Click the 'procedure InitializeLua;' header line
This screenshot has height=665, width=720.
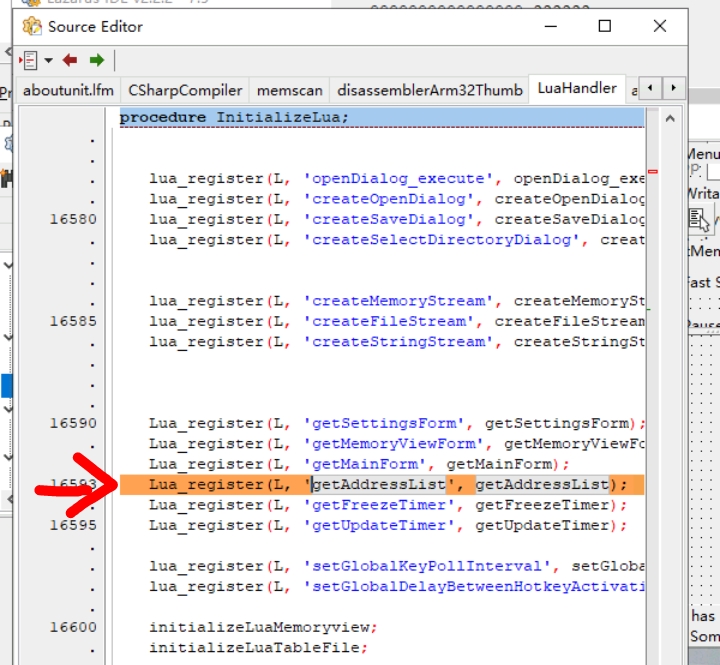(x=234, y=117)
